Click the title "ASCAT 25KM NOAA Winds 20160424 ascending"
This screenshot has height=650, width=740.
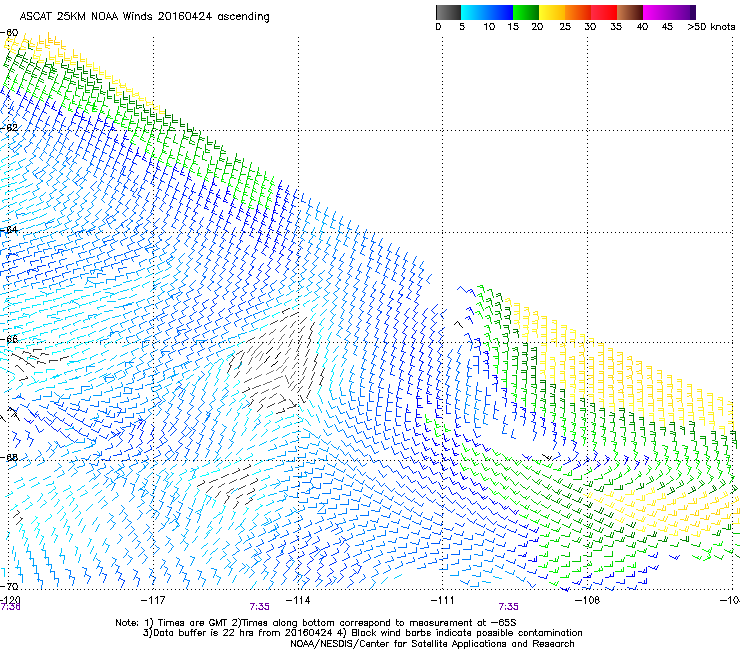(144, 17)
